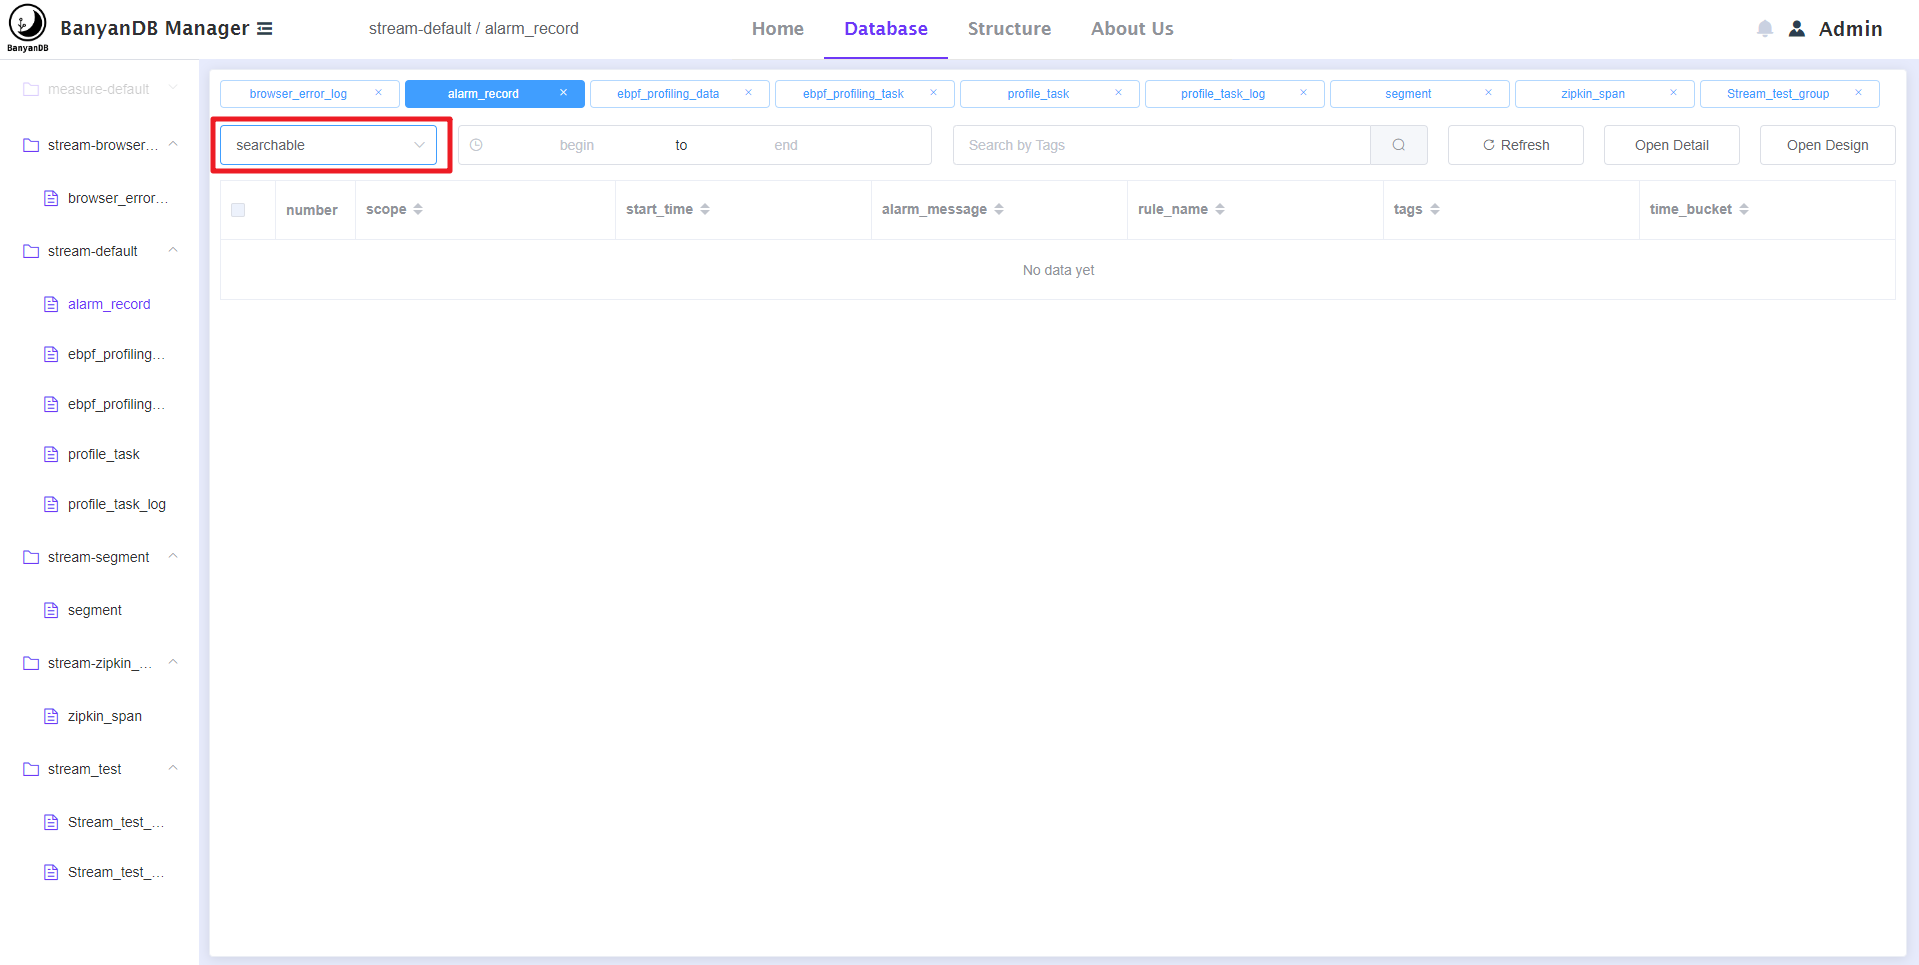
Task: Close the profile_task_log tab
Action: 1303,93
